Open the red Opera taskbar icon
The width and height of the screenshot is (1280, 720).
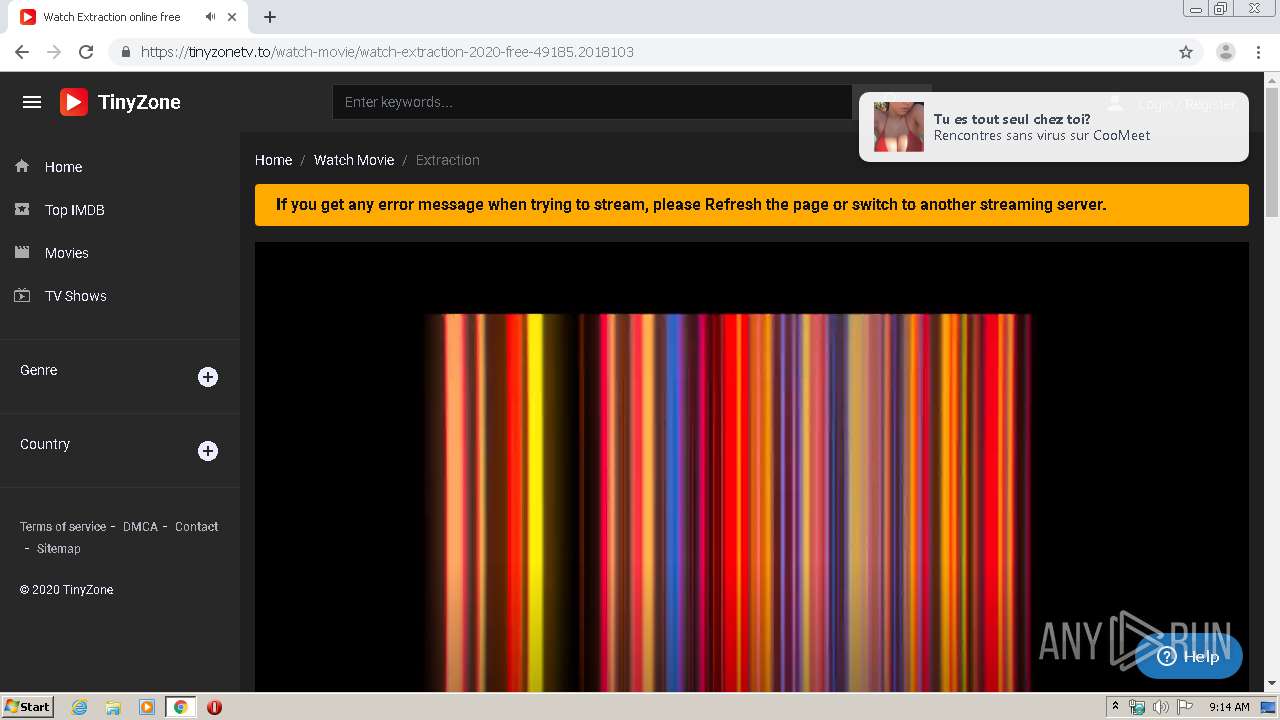(x=214, y=707)
